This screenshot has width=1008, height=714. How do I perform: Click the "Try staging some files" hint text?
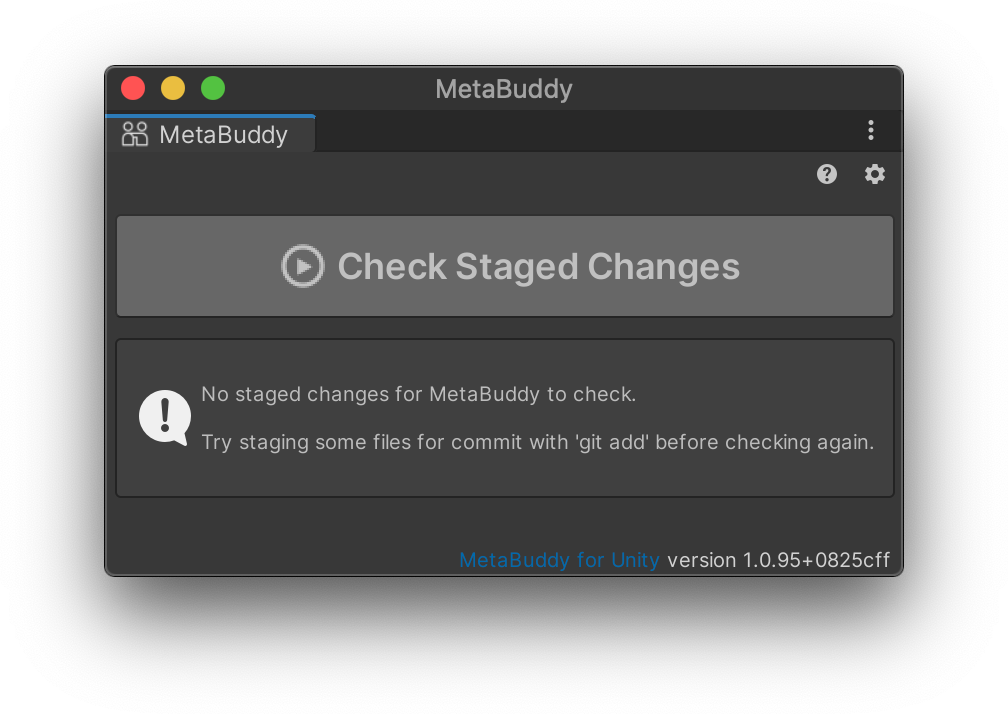coord(537,442)
